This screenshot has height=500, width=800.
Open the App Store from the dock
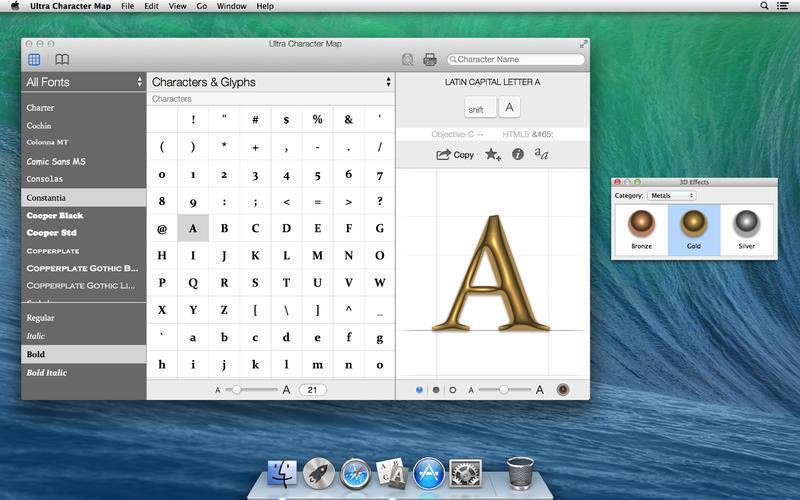tap(429, 473)
